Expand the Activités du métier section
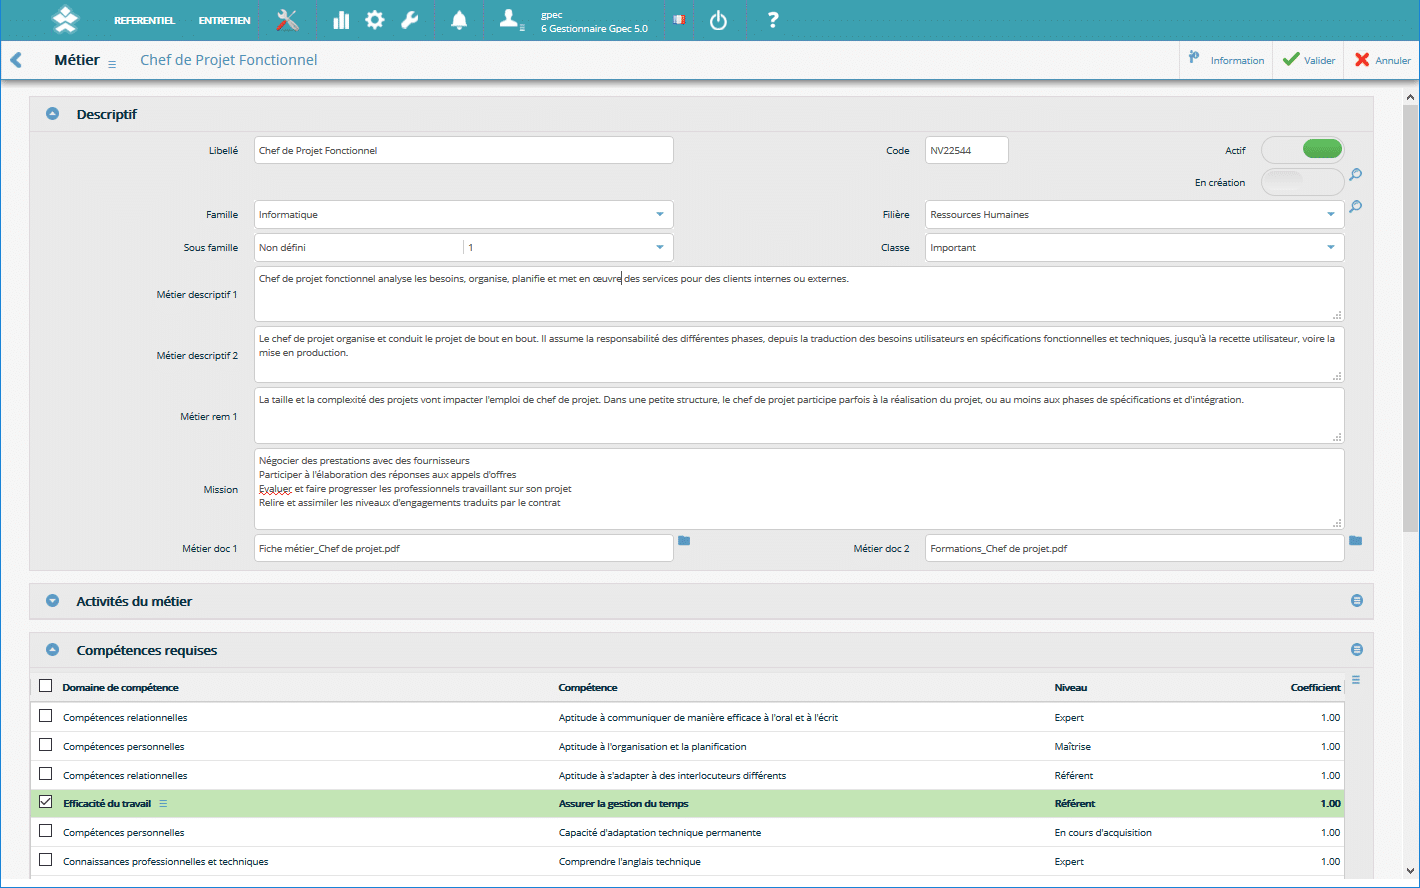This screenshot has width=1420, height=888. (53, 601)
